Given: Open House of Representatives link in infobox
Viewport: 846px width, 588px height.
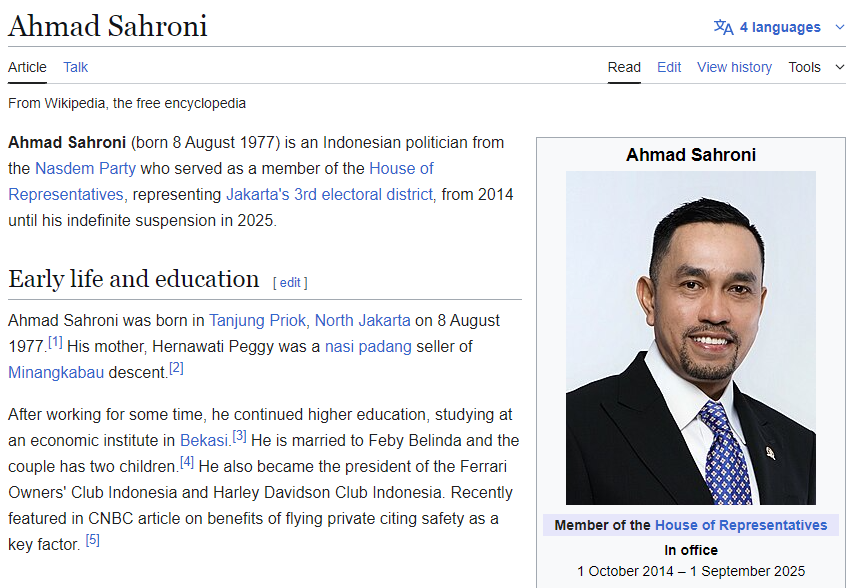Looking at the screenshot, I should (741, 525).
